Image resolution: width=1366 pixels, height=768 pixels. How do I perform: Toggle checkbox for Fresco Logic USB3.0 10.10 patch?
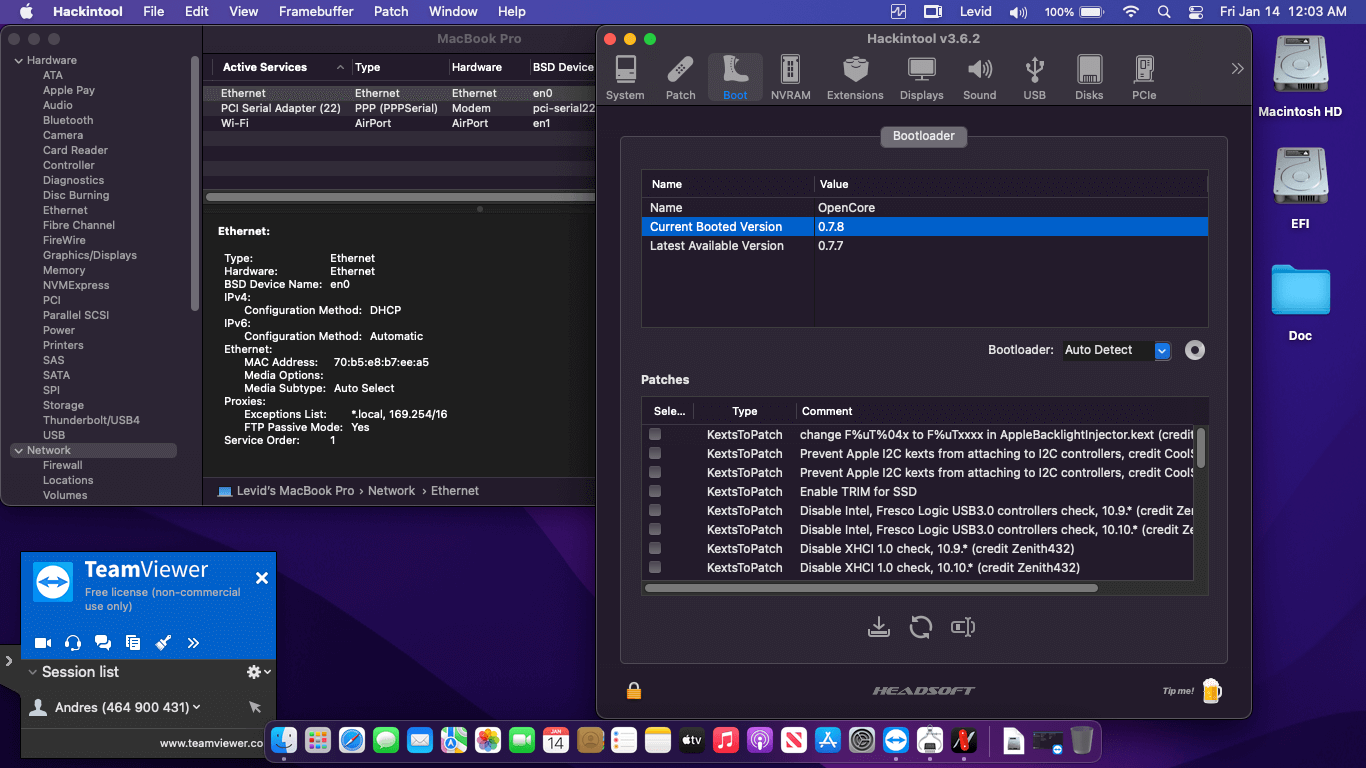(x=655, y=529)
